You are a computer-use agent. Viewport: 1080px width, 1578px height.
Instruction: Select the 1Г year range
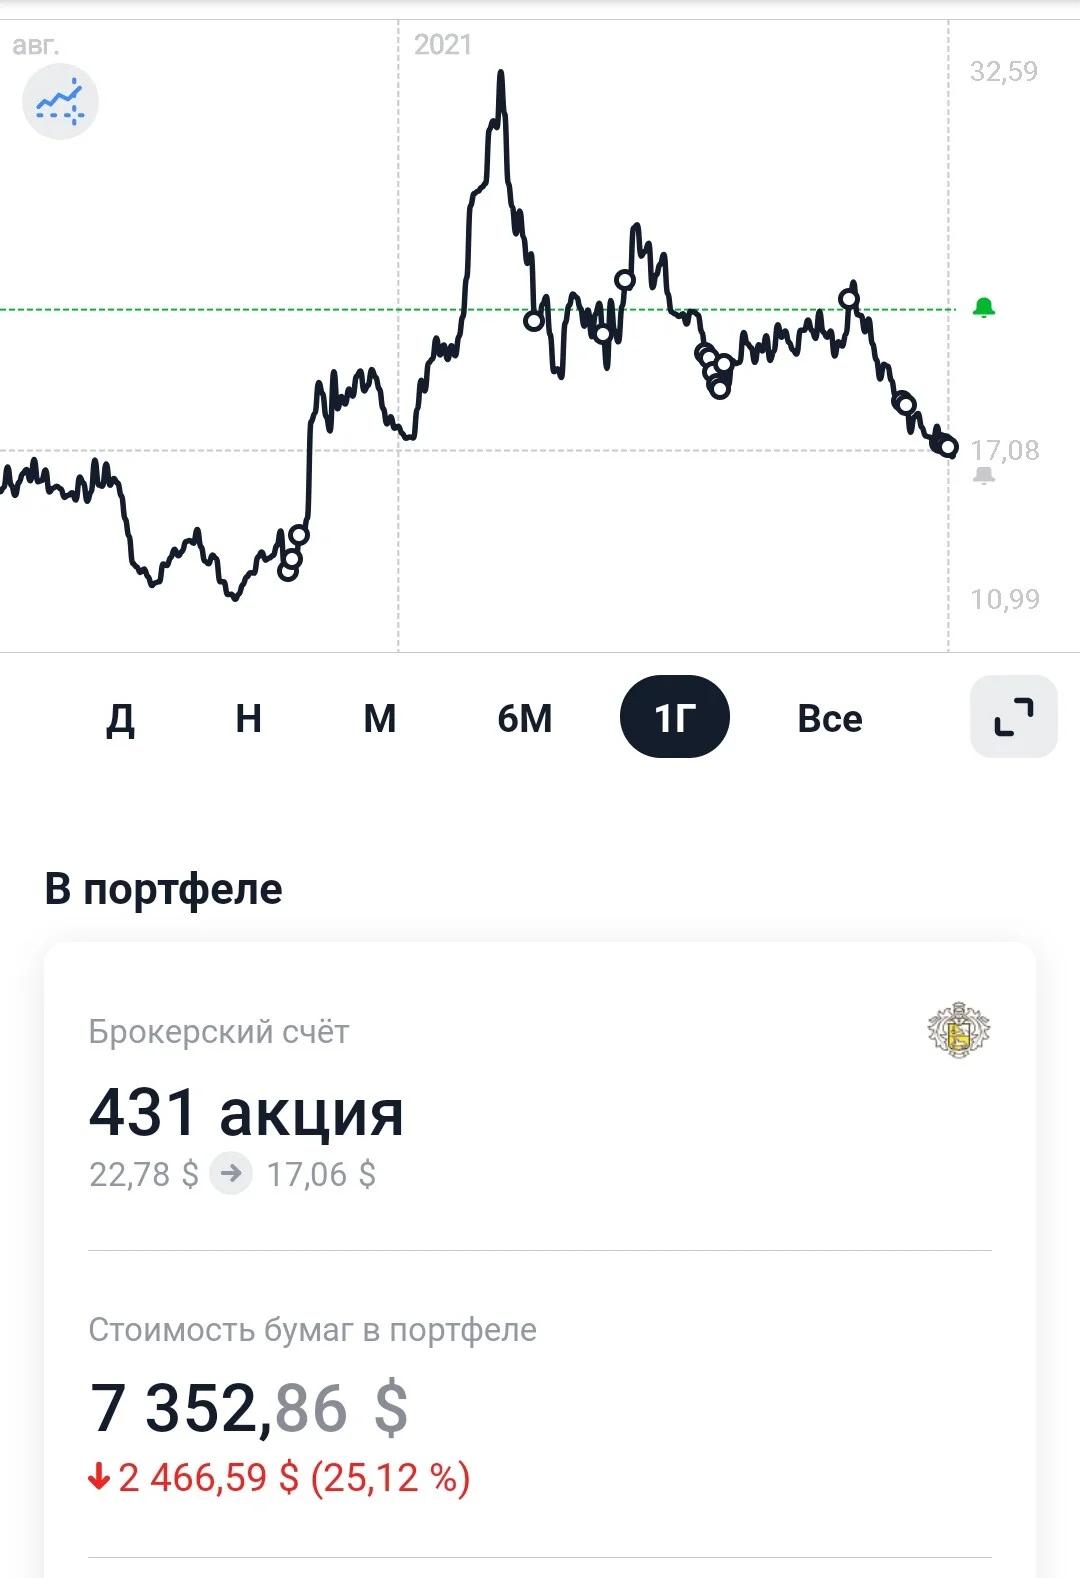pos(675,716)
